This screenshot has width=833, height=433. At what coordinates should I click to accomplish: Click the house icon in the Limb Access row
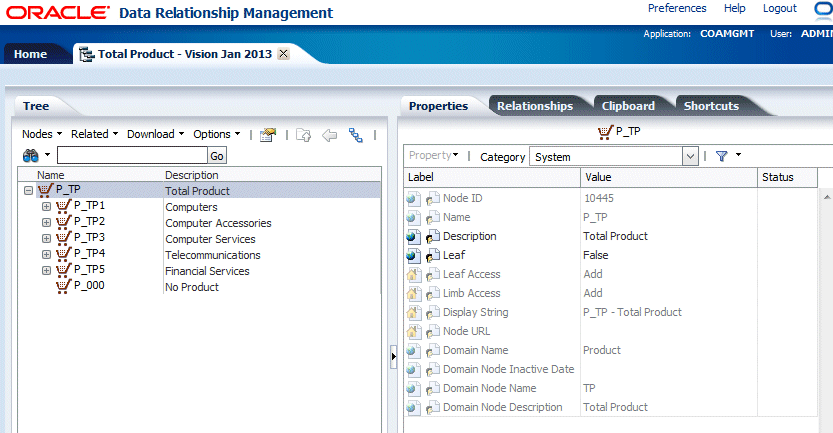413,294
